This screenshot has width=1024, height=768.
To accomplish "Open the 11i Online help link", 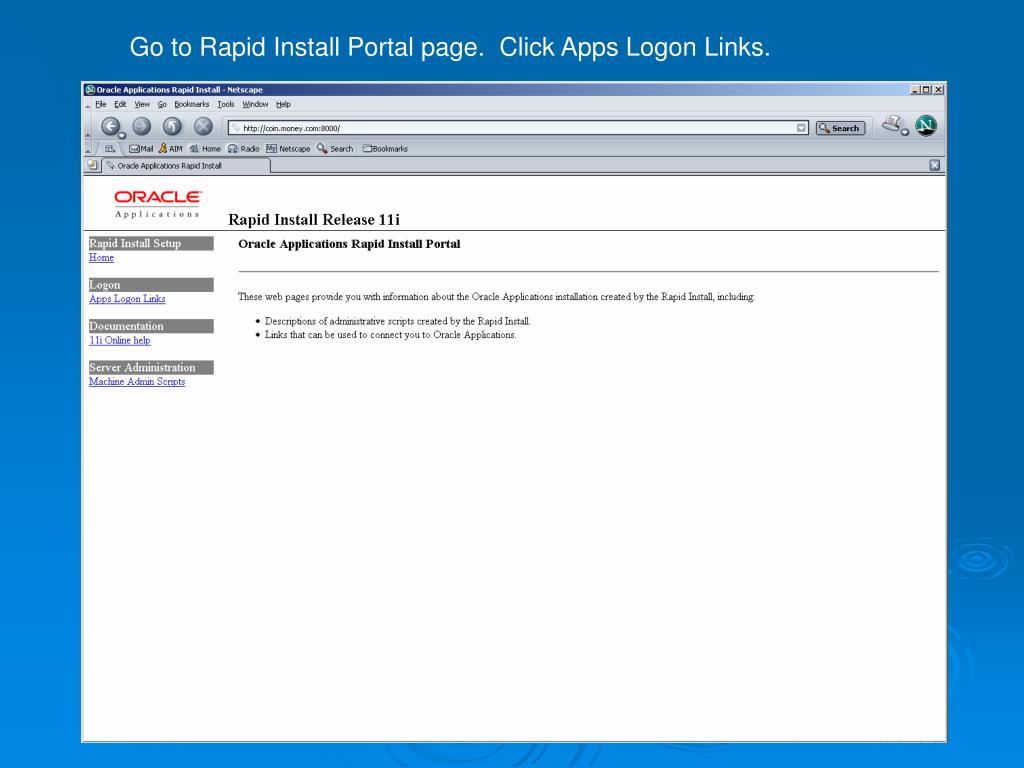I will pos(120,340).
